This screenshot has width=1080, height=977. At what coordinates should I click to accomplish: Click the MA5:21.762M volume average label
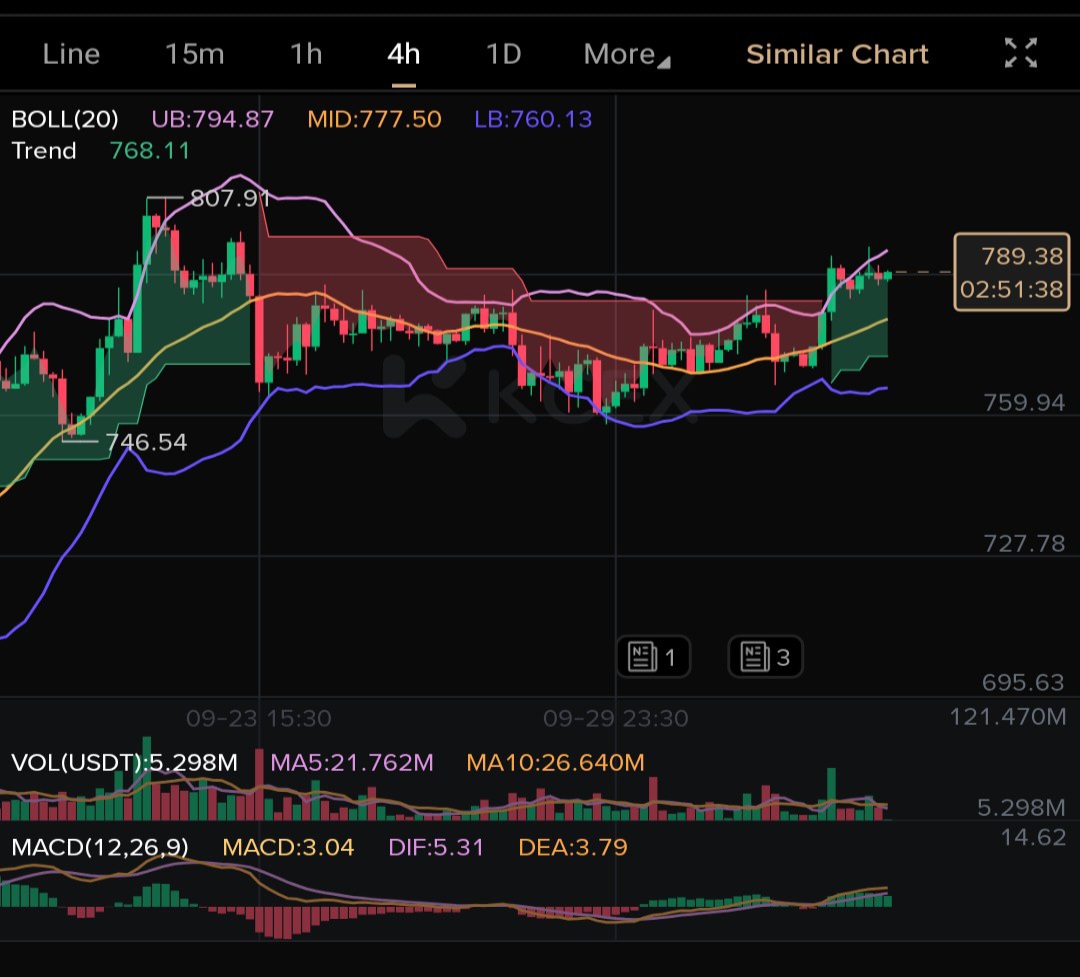click(352, 762)
